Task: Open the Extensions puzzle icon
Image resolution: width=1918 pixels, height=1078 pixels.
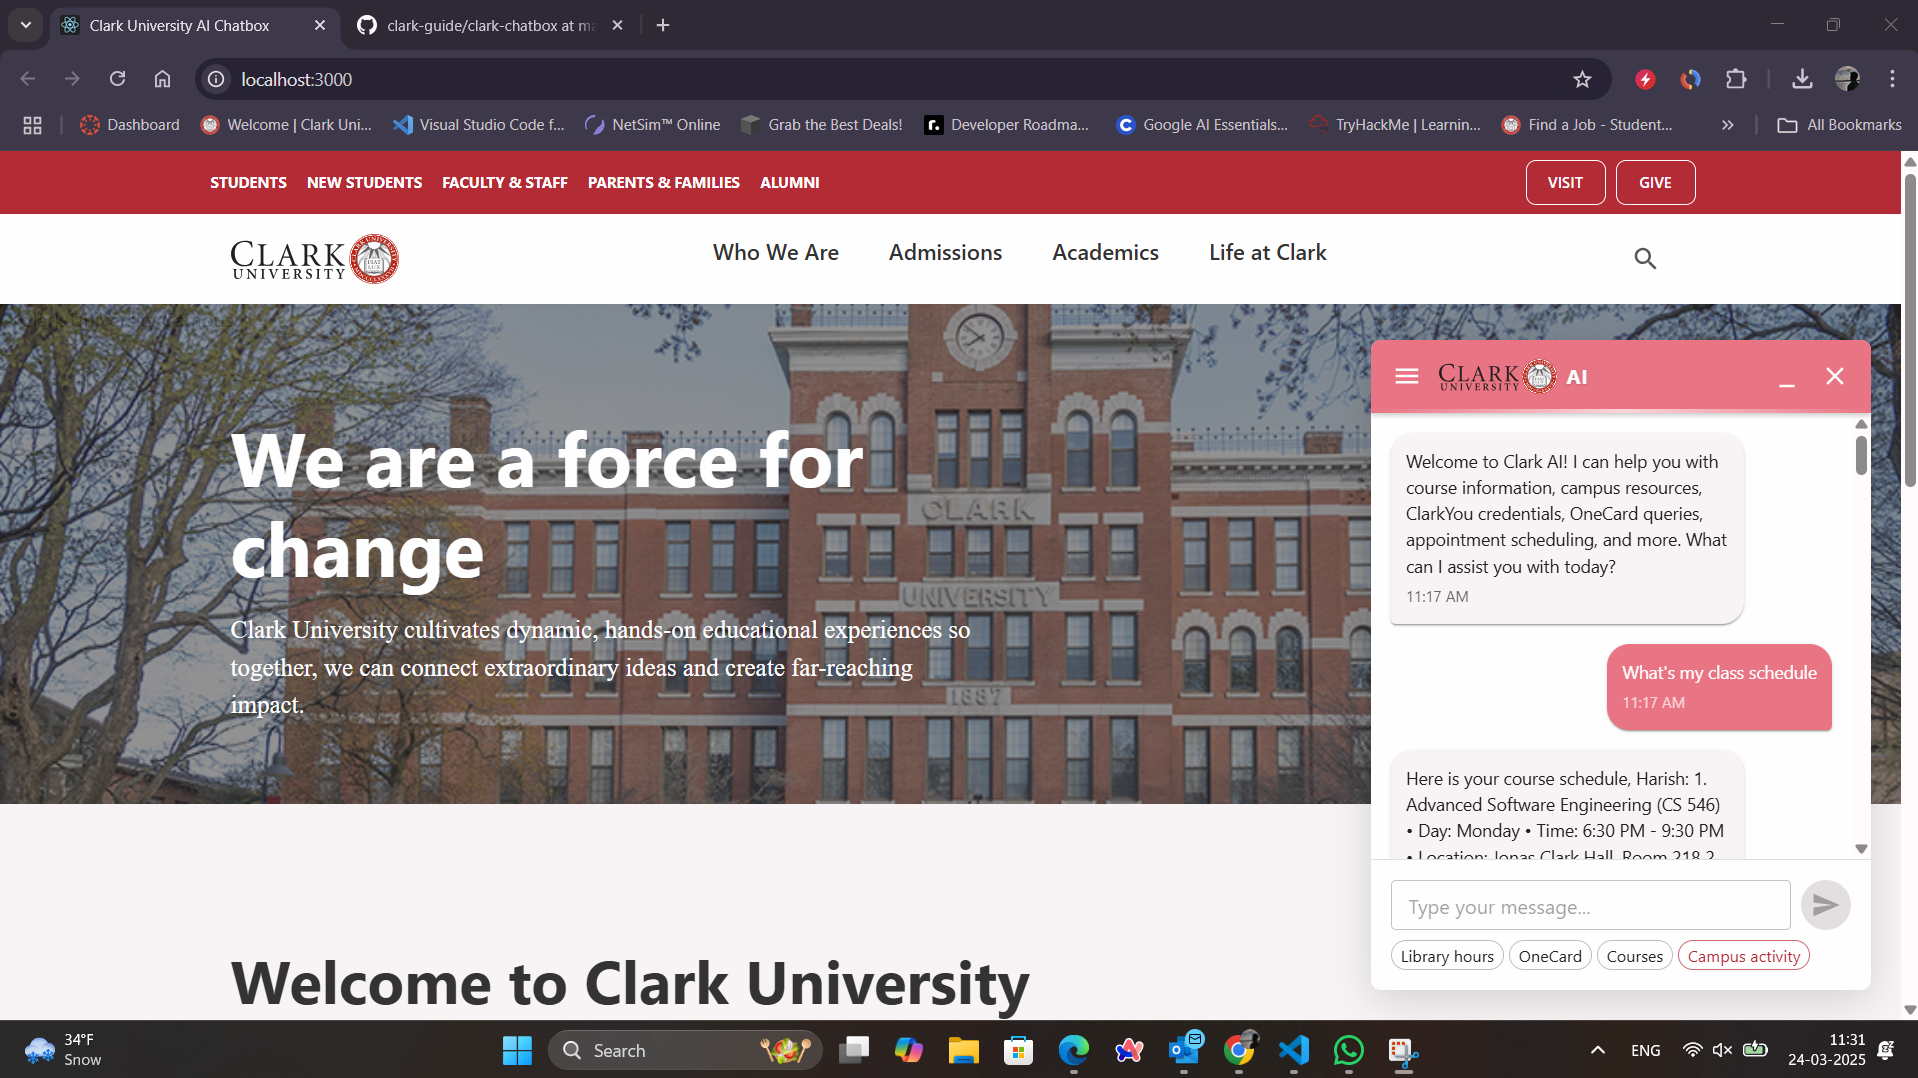Action: pyautogui.click(x=1736, y=79)
